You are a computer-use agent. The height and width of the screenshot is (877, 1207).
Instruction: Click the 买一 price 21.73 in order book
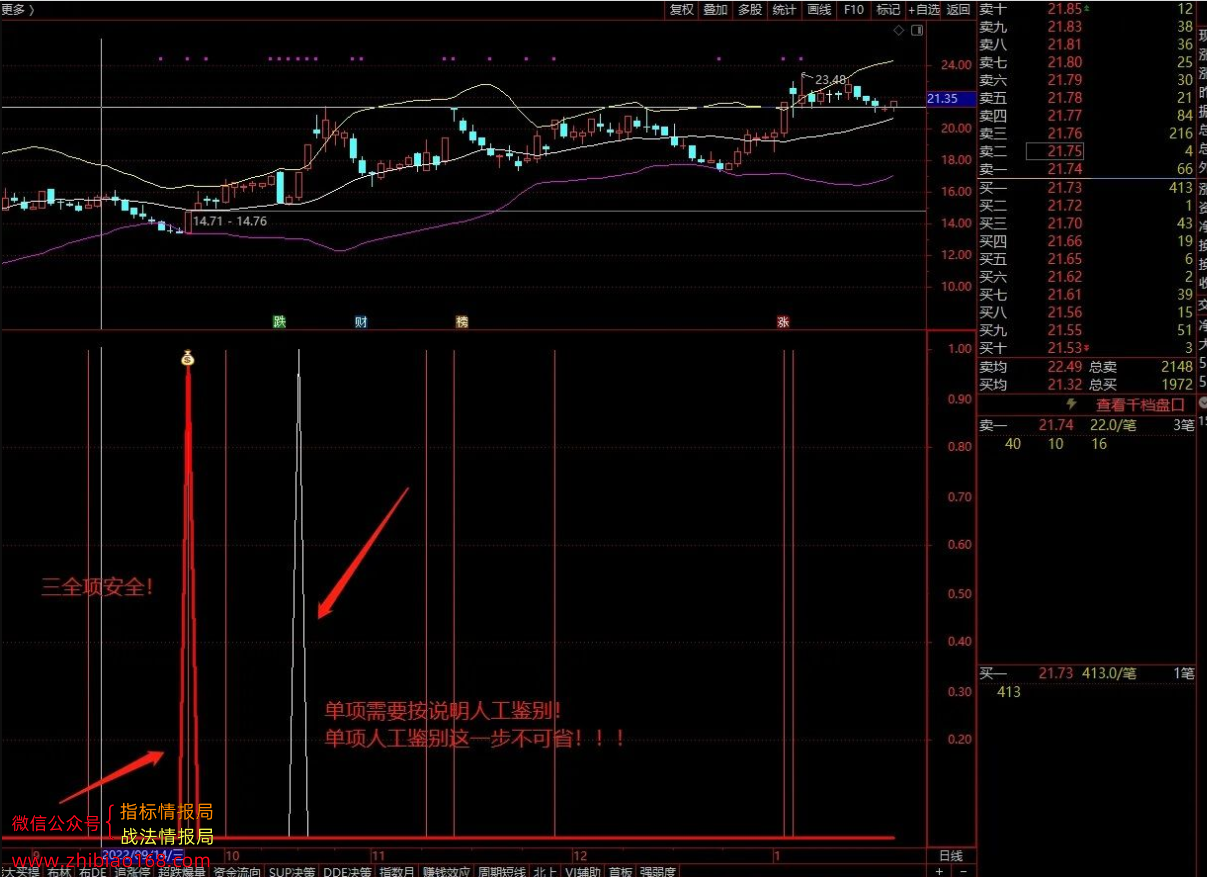(x=1065, y=188)
